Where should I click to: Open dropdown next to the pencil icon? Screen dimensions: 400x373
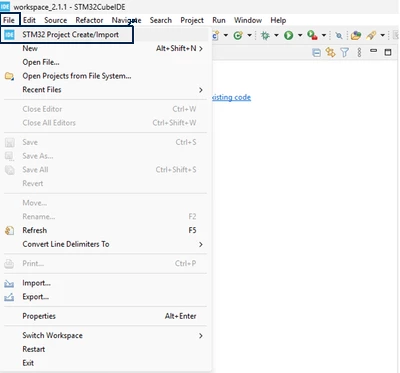[383, 35]
